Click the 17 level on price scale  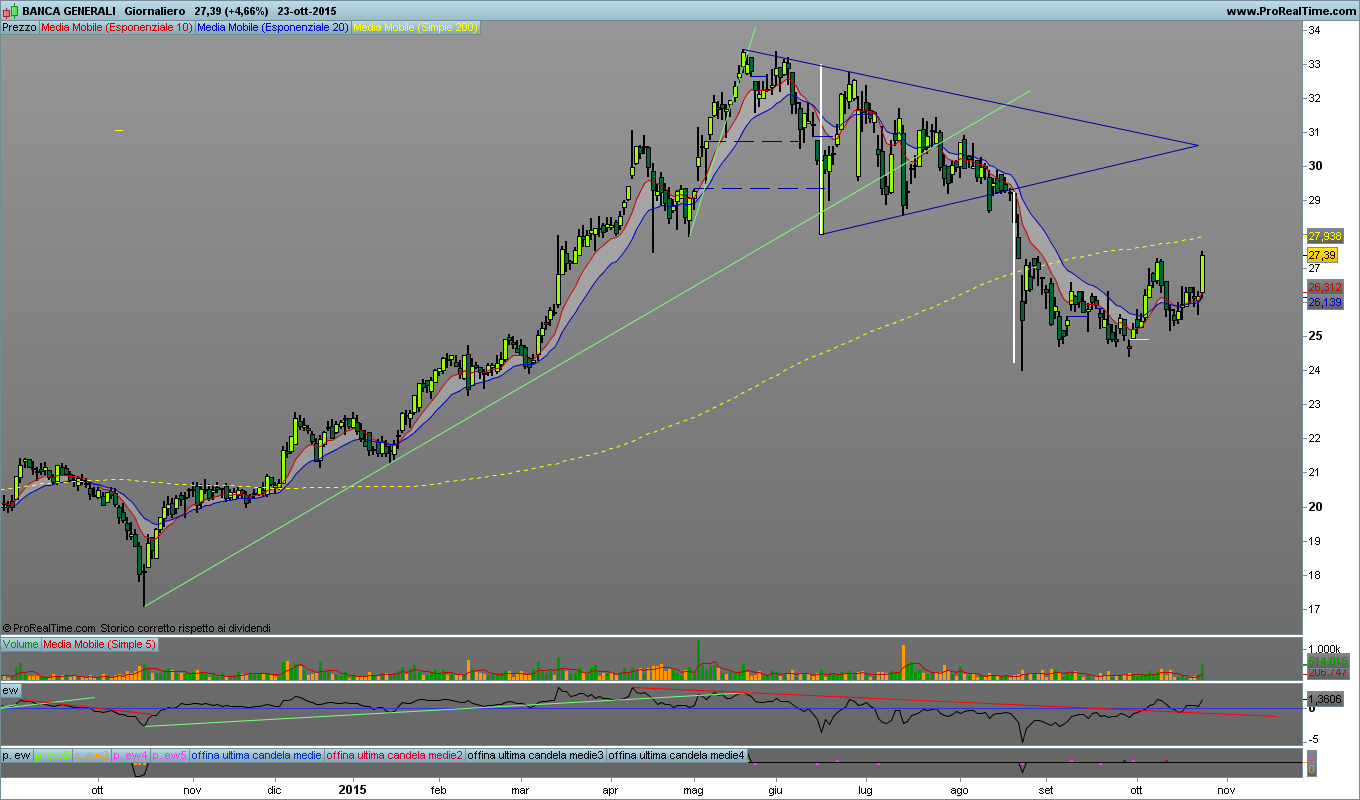(x=1315, y=609)
